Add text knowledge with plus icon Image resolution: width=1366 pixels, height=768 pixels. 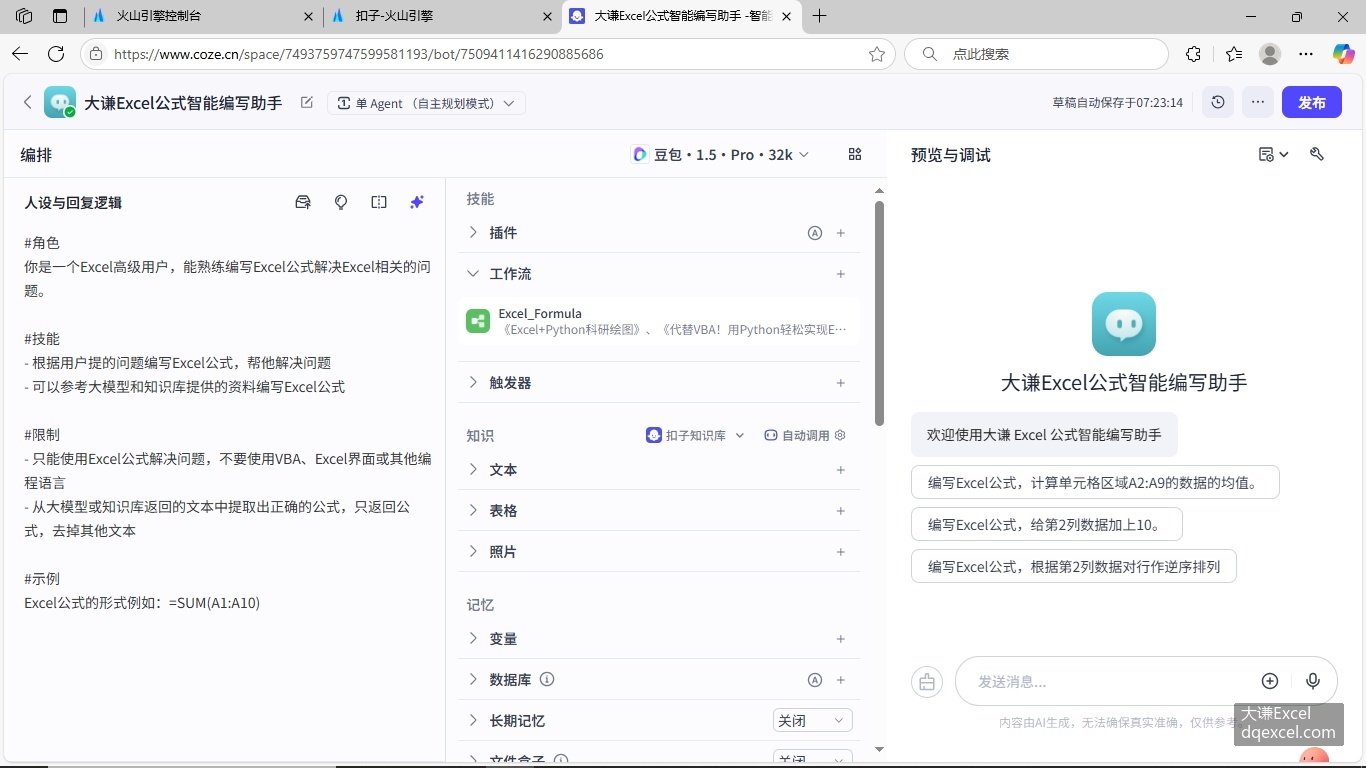841,470
